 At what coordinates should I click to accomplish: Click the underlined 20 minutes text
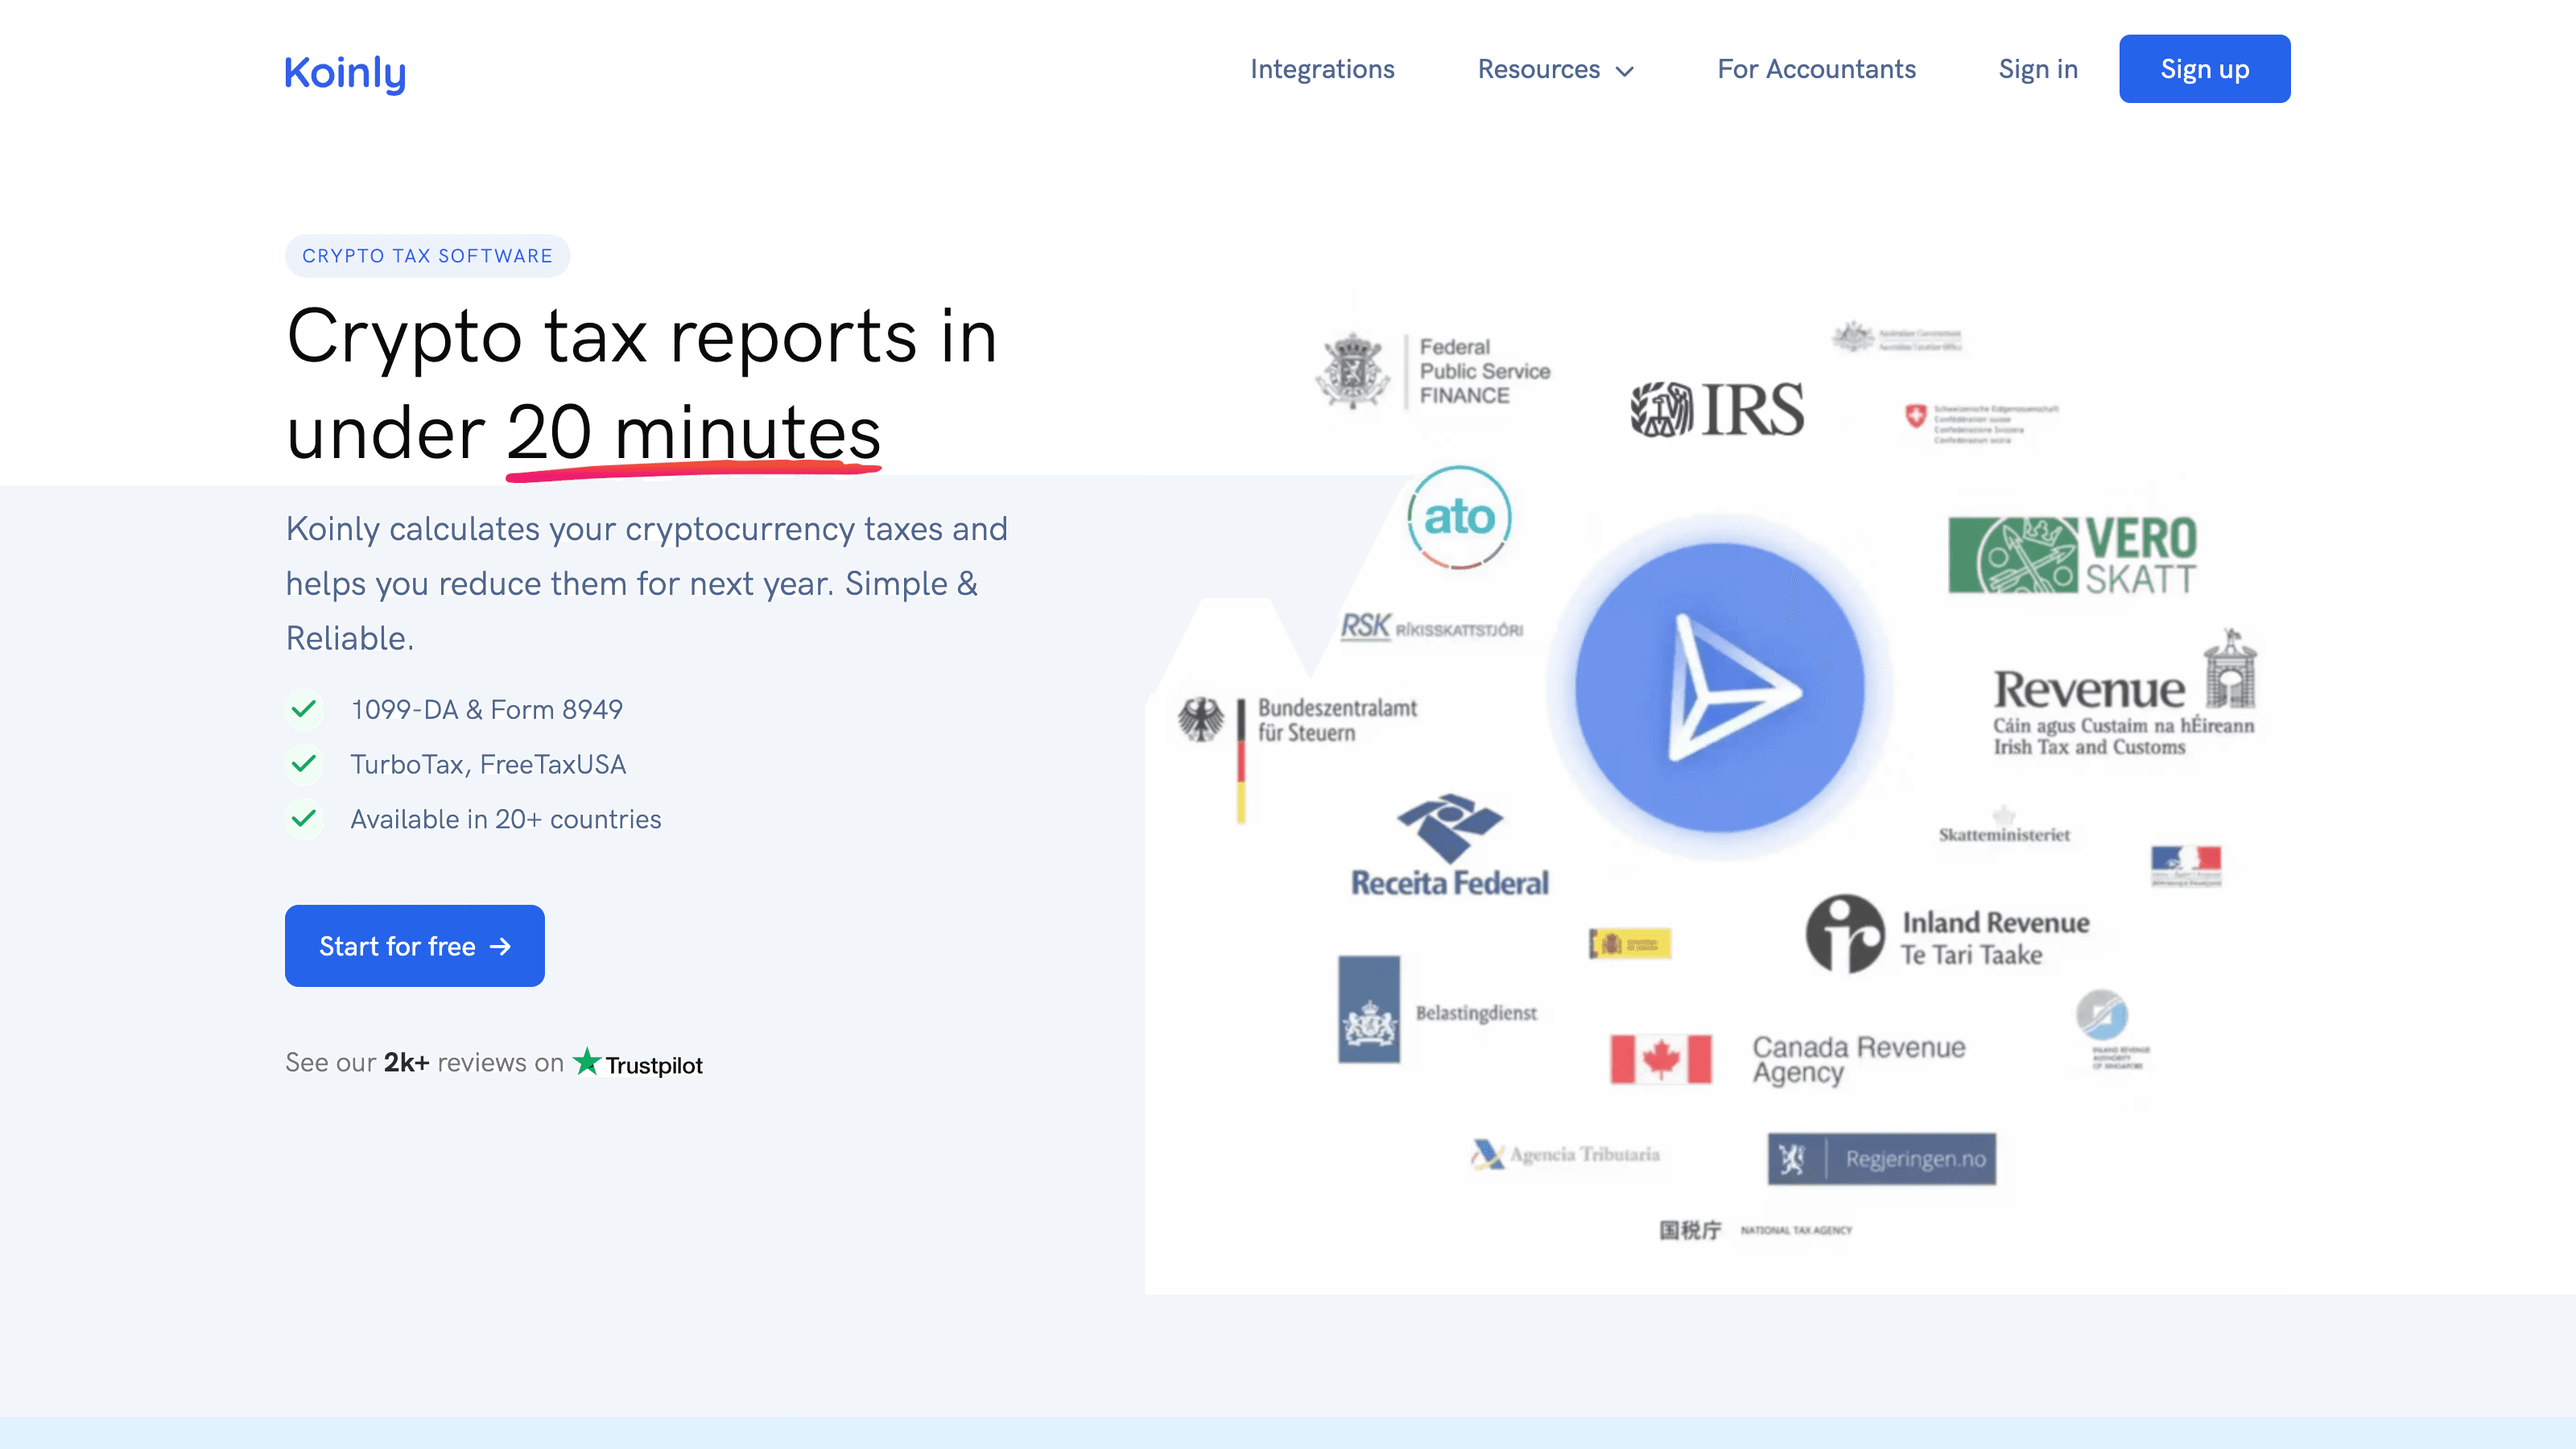tap(693, 432)
